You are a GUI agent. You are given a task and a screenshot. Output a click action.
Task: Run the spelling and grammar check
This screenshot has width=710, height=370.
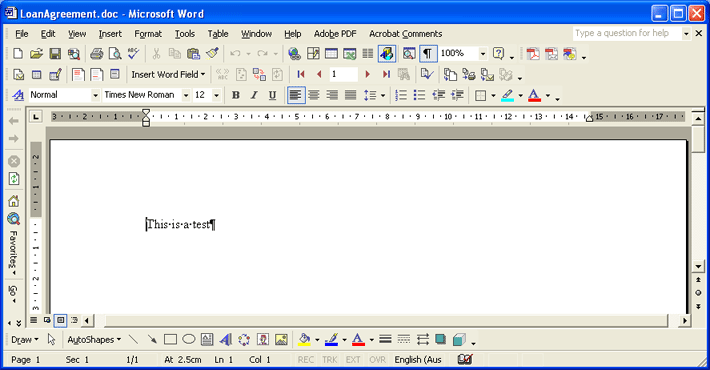pos(133,54)
